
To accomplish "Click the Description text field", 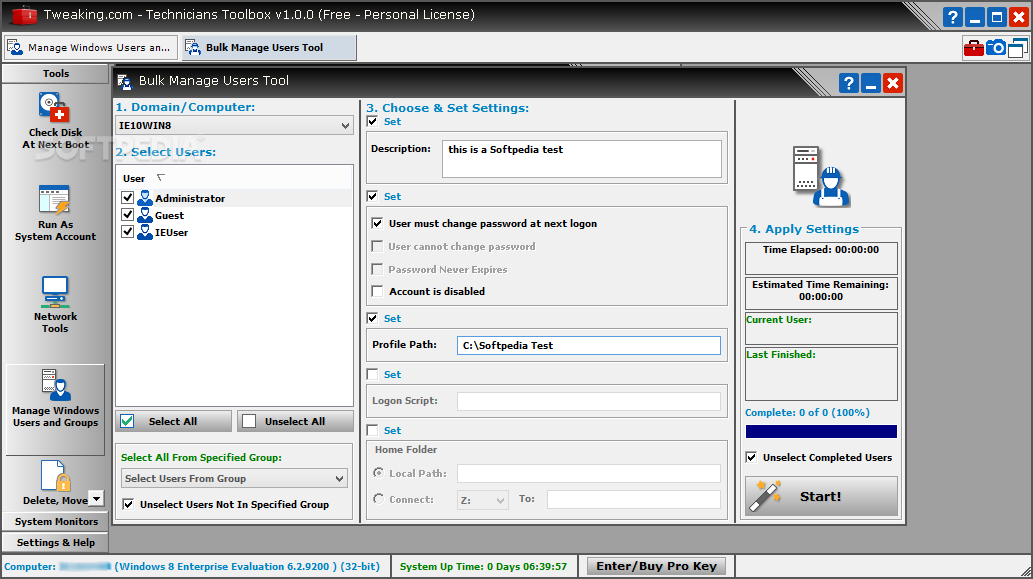I will 582,159.
